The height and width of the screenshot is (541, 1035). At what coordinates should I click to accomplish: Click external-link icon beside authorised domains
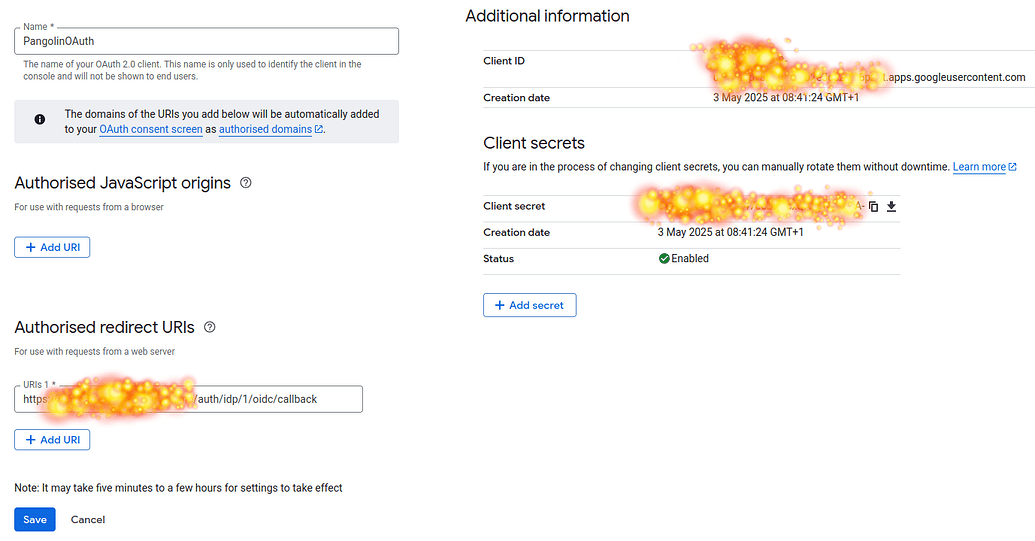pyautogui.click(x=319, y=130)
